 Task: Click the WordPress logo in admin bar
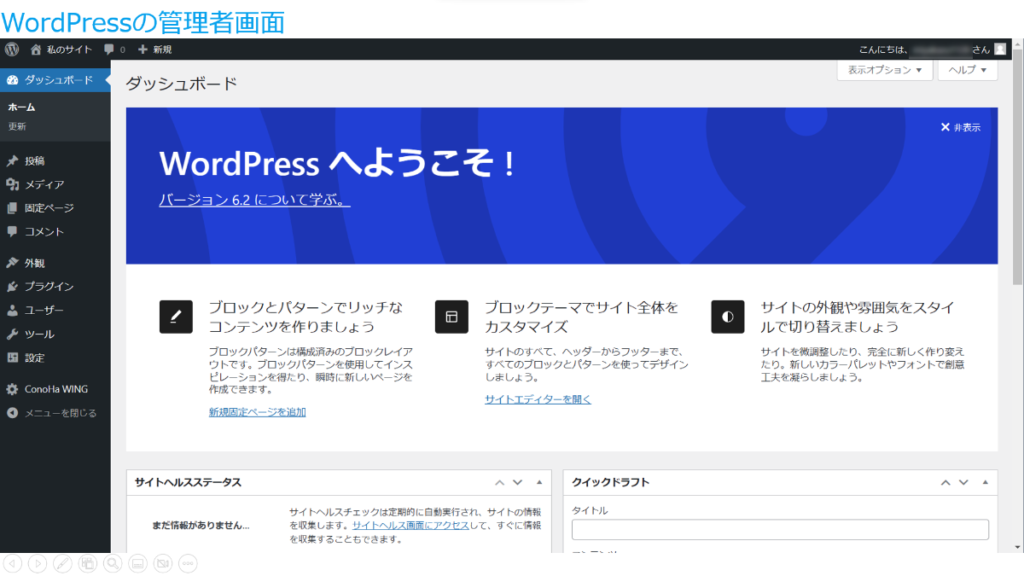12,49
